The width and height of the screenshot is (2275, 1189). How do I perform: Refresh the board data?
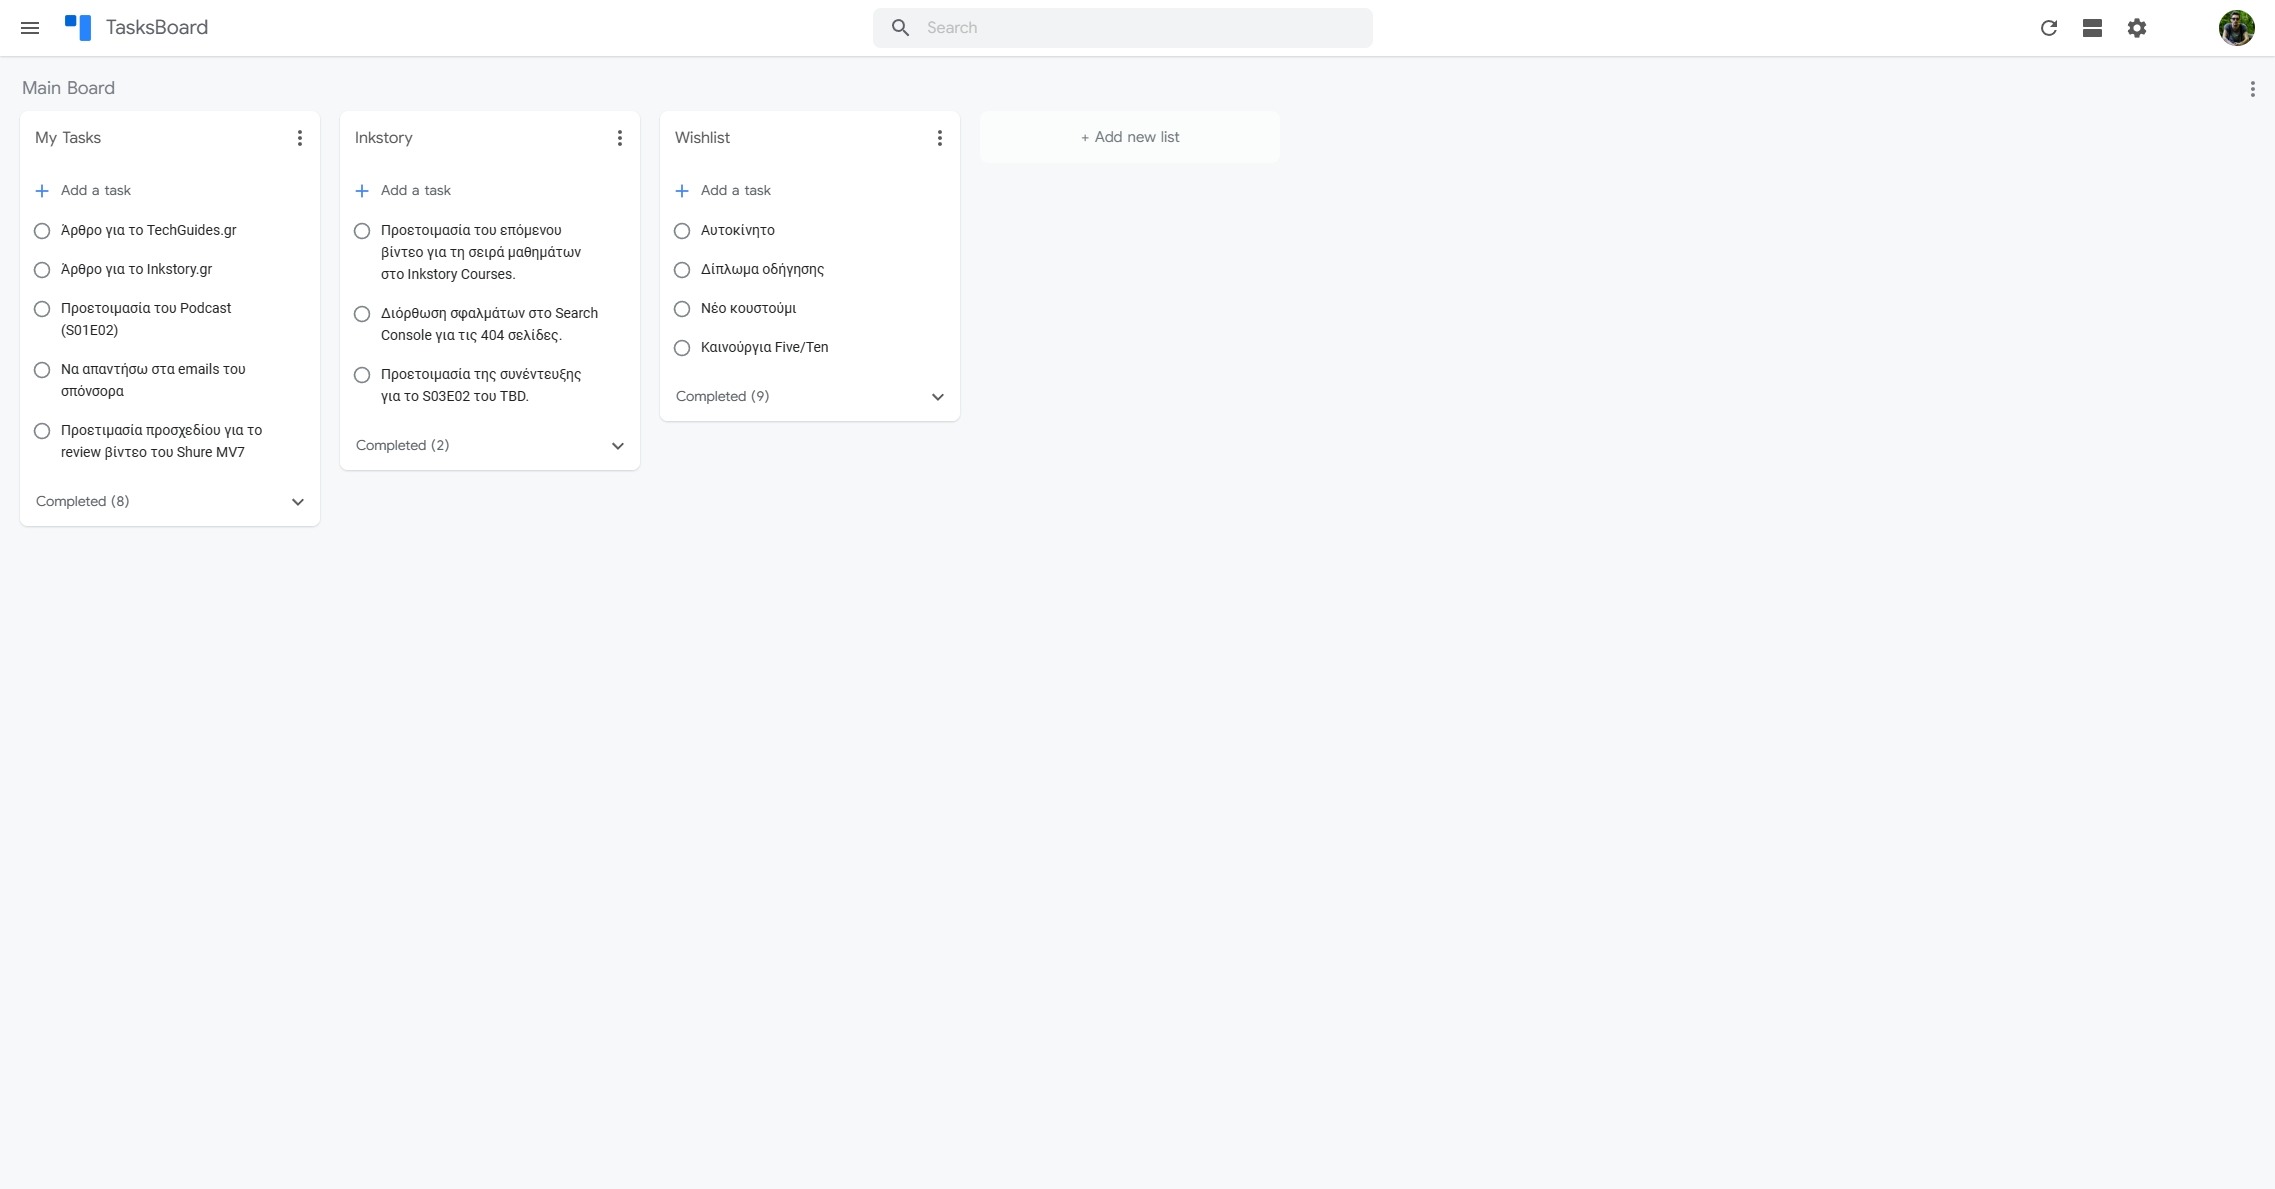(x=2049, y=27)
